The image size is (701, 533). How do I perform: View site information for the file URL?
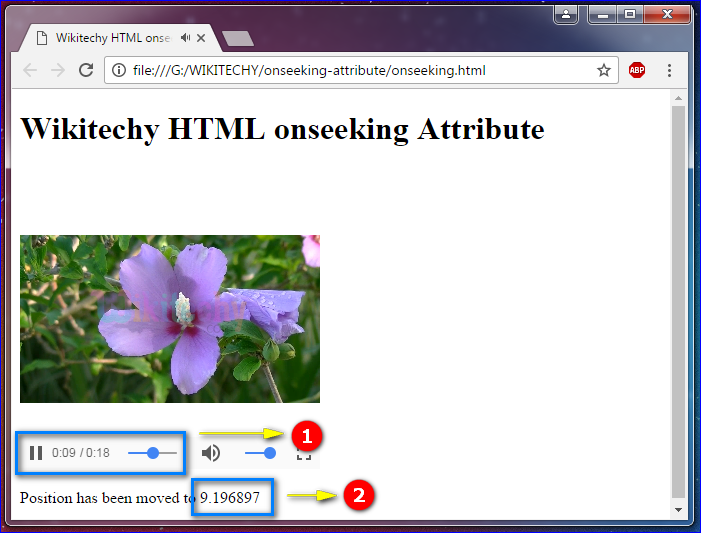(118, 70)
